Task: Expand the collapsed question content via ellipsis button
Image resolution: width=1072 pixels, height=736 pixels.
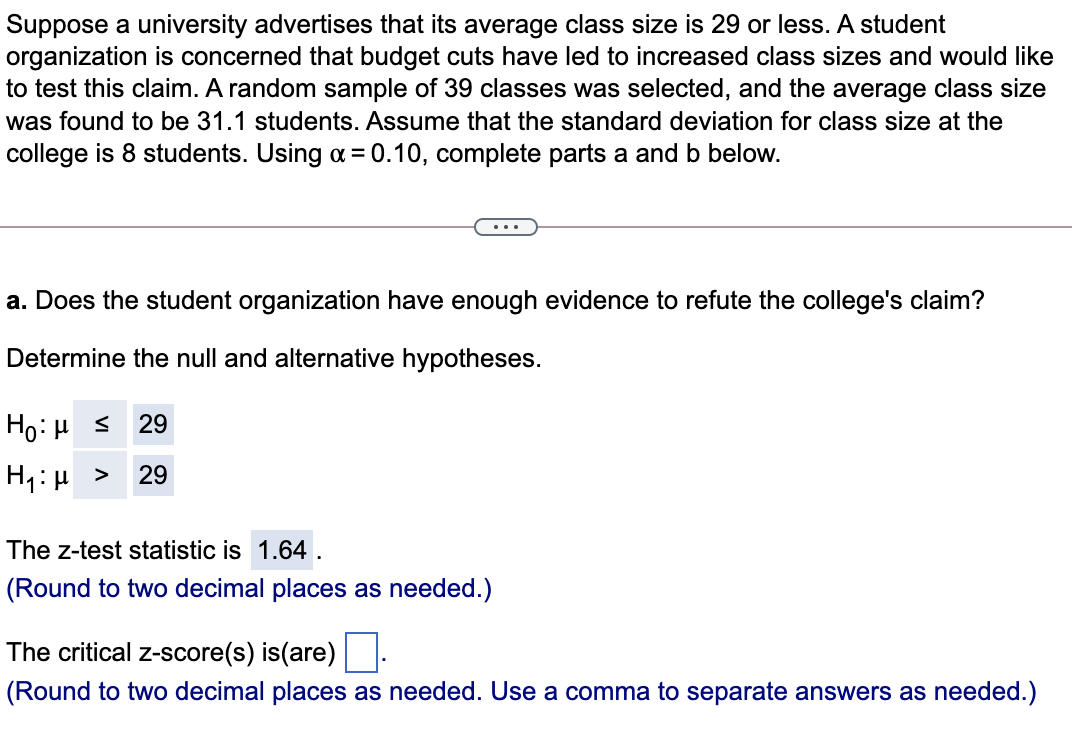Action: [x=507, y=226]
